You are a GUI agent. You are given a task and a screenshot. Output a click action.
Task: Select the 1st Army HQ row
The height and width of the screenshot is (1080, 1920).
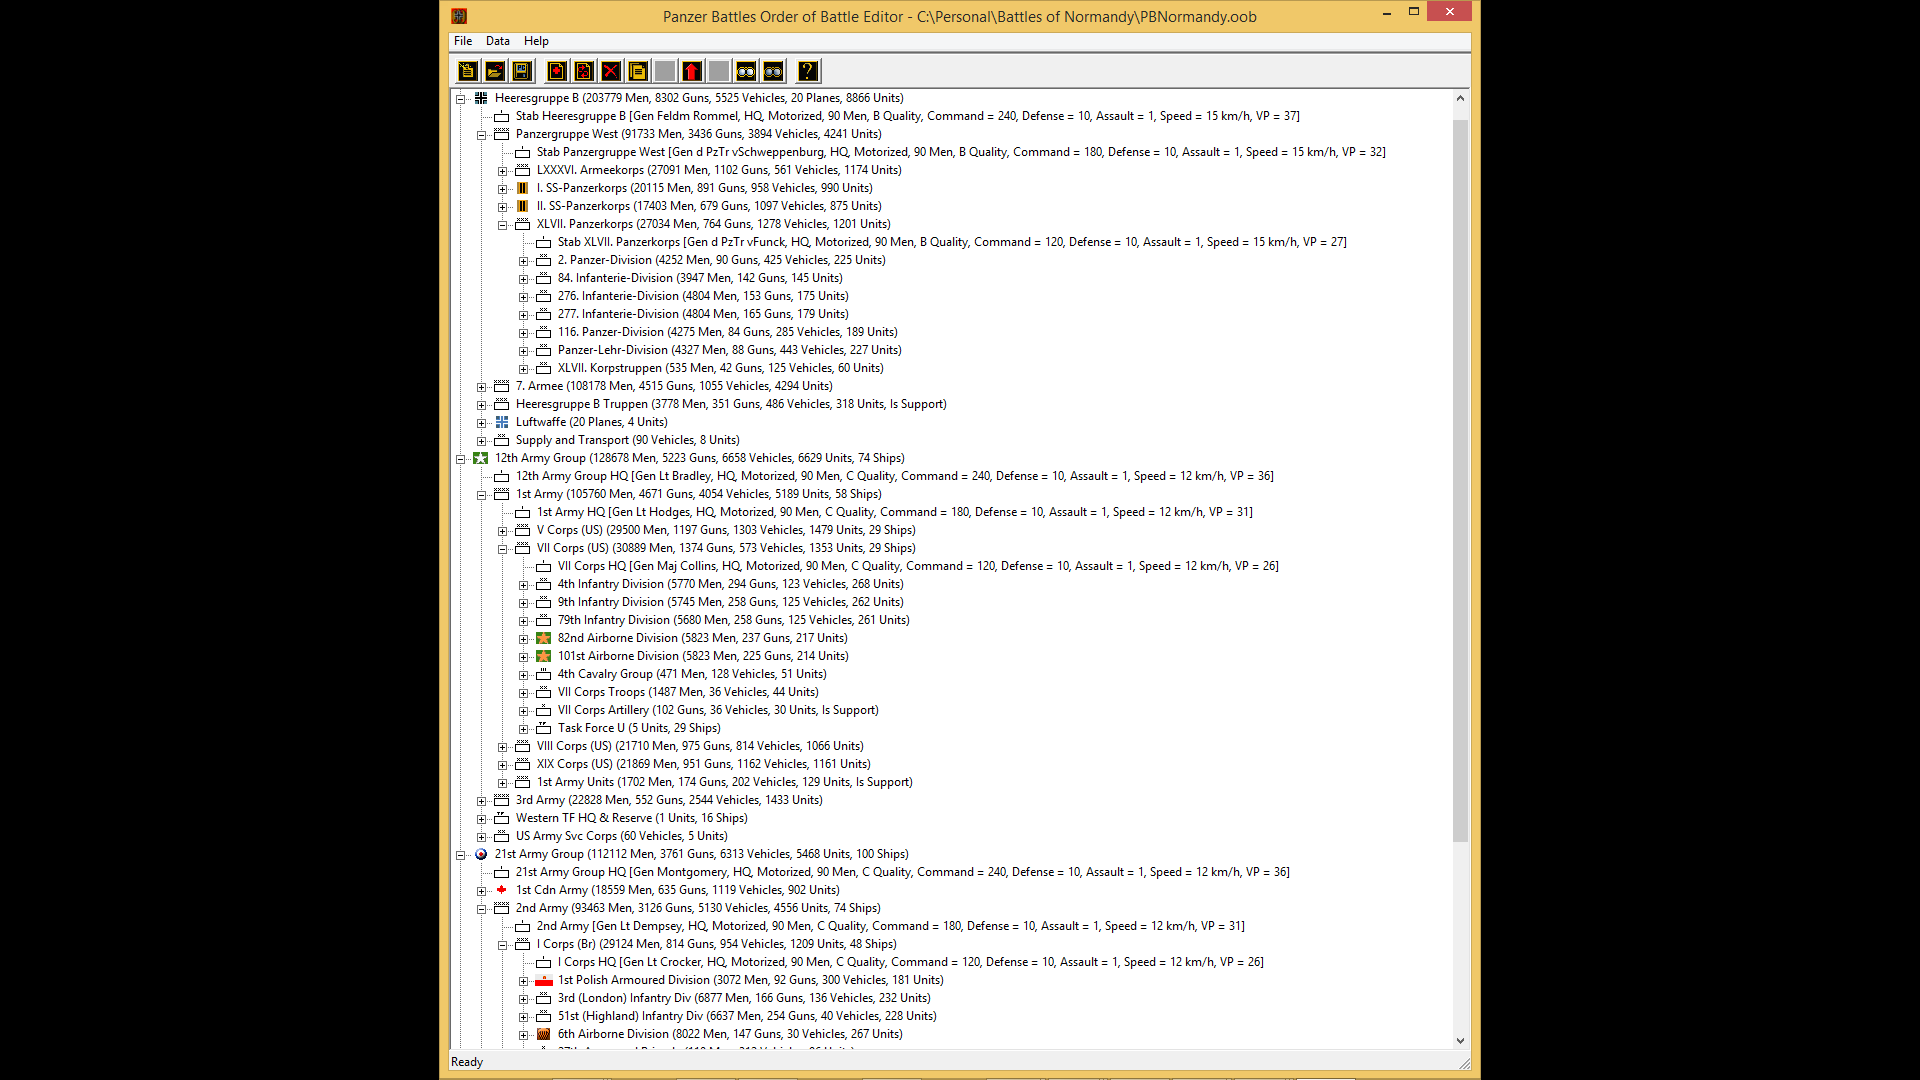tap(894, 512)
